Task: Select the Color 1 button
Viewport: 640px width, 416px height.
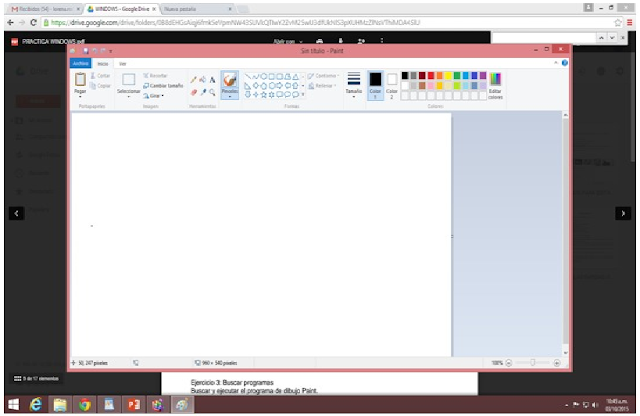Action: tap(375, 85)
